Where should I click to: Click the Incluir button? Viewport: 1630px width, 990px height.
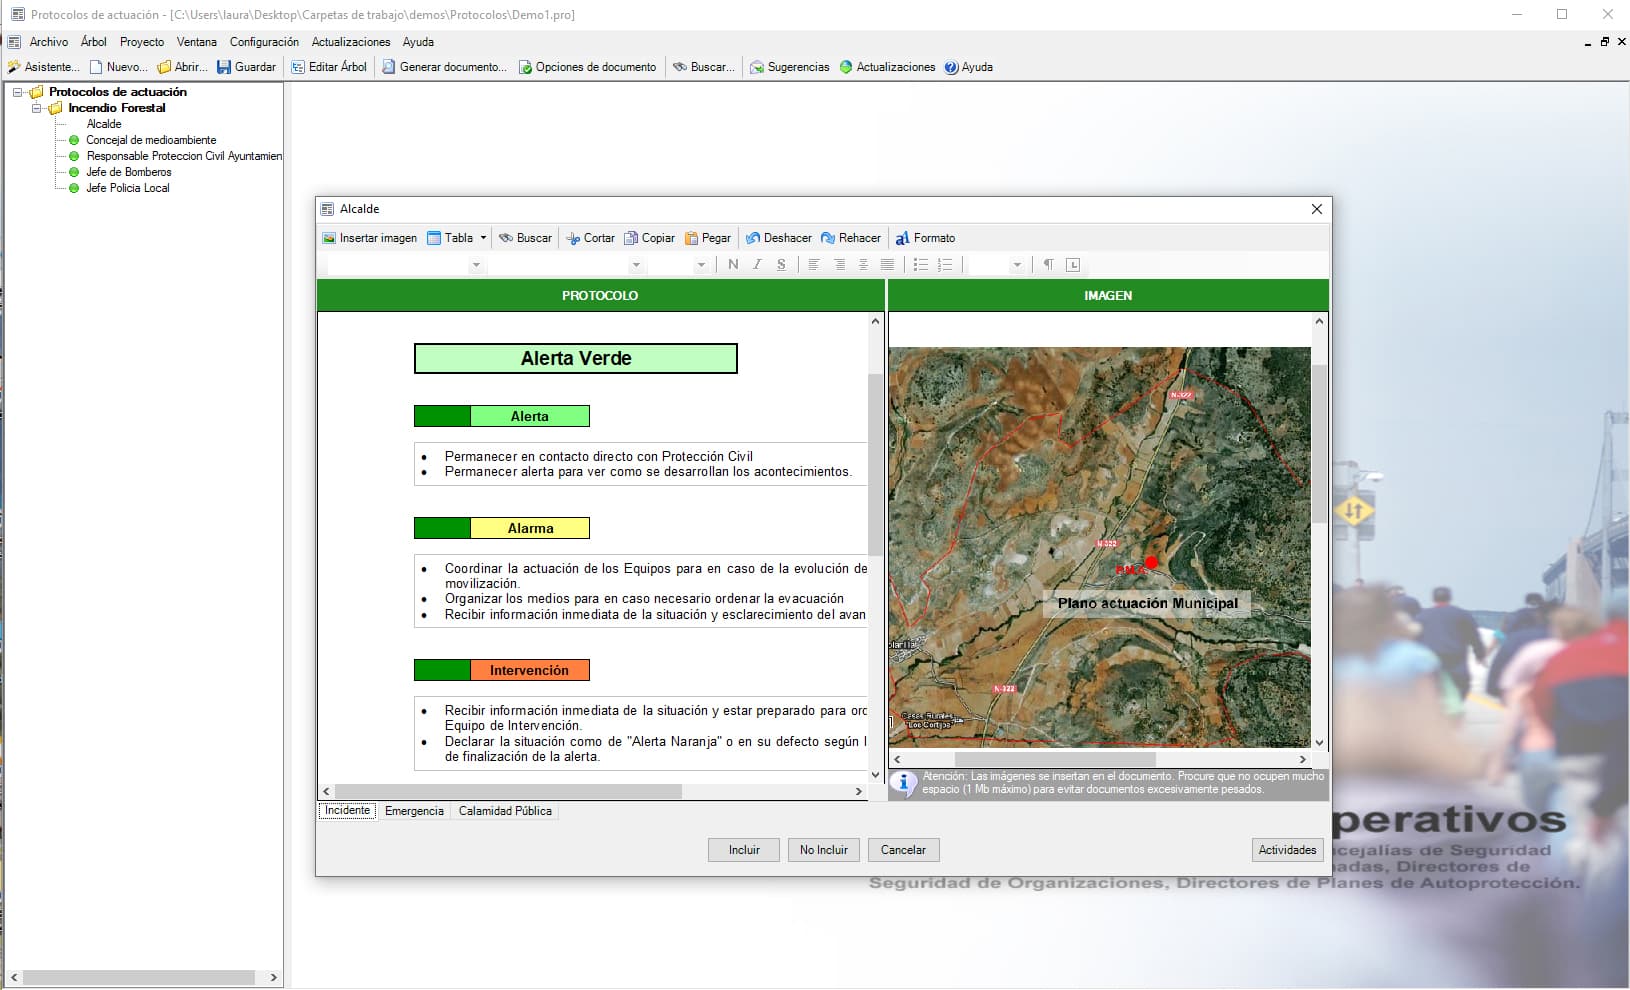coord(744,850)
